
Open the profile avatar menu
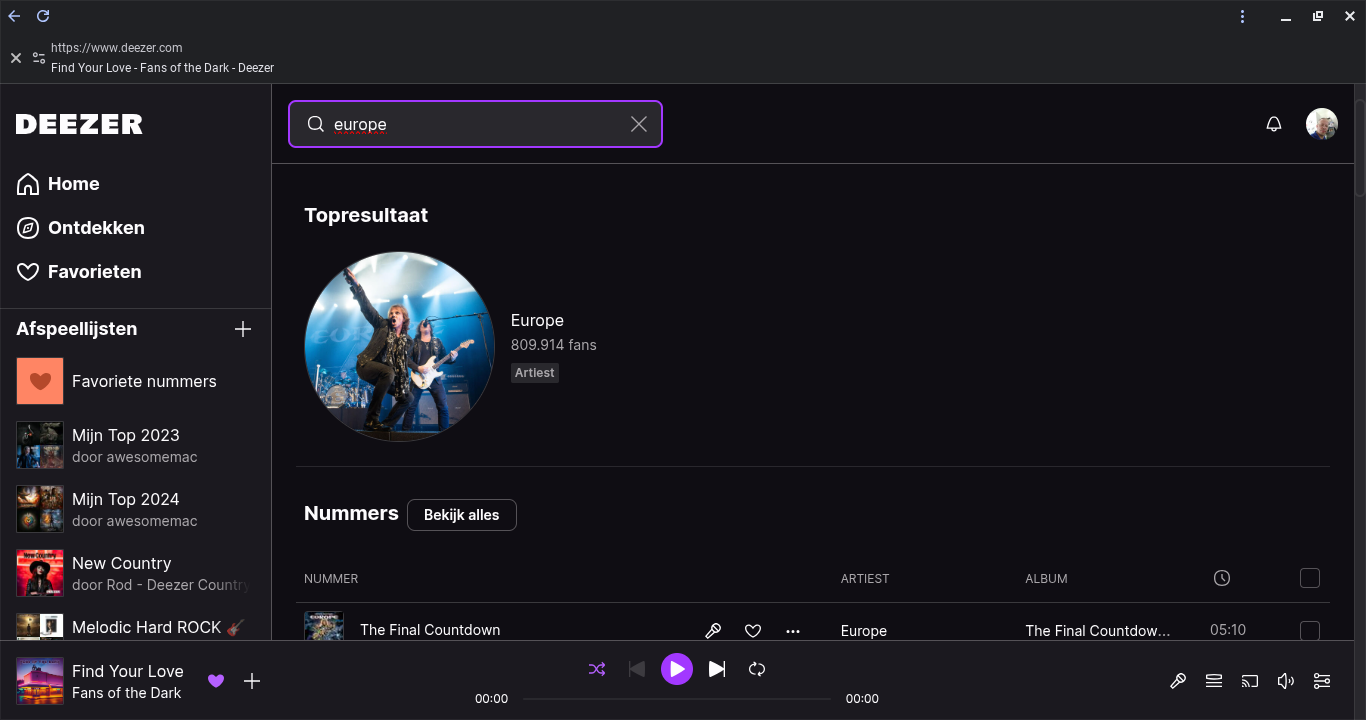click(x=1322, y=124)
